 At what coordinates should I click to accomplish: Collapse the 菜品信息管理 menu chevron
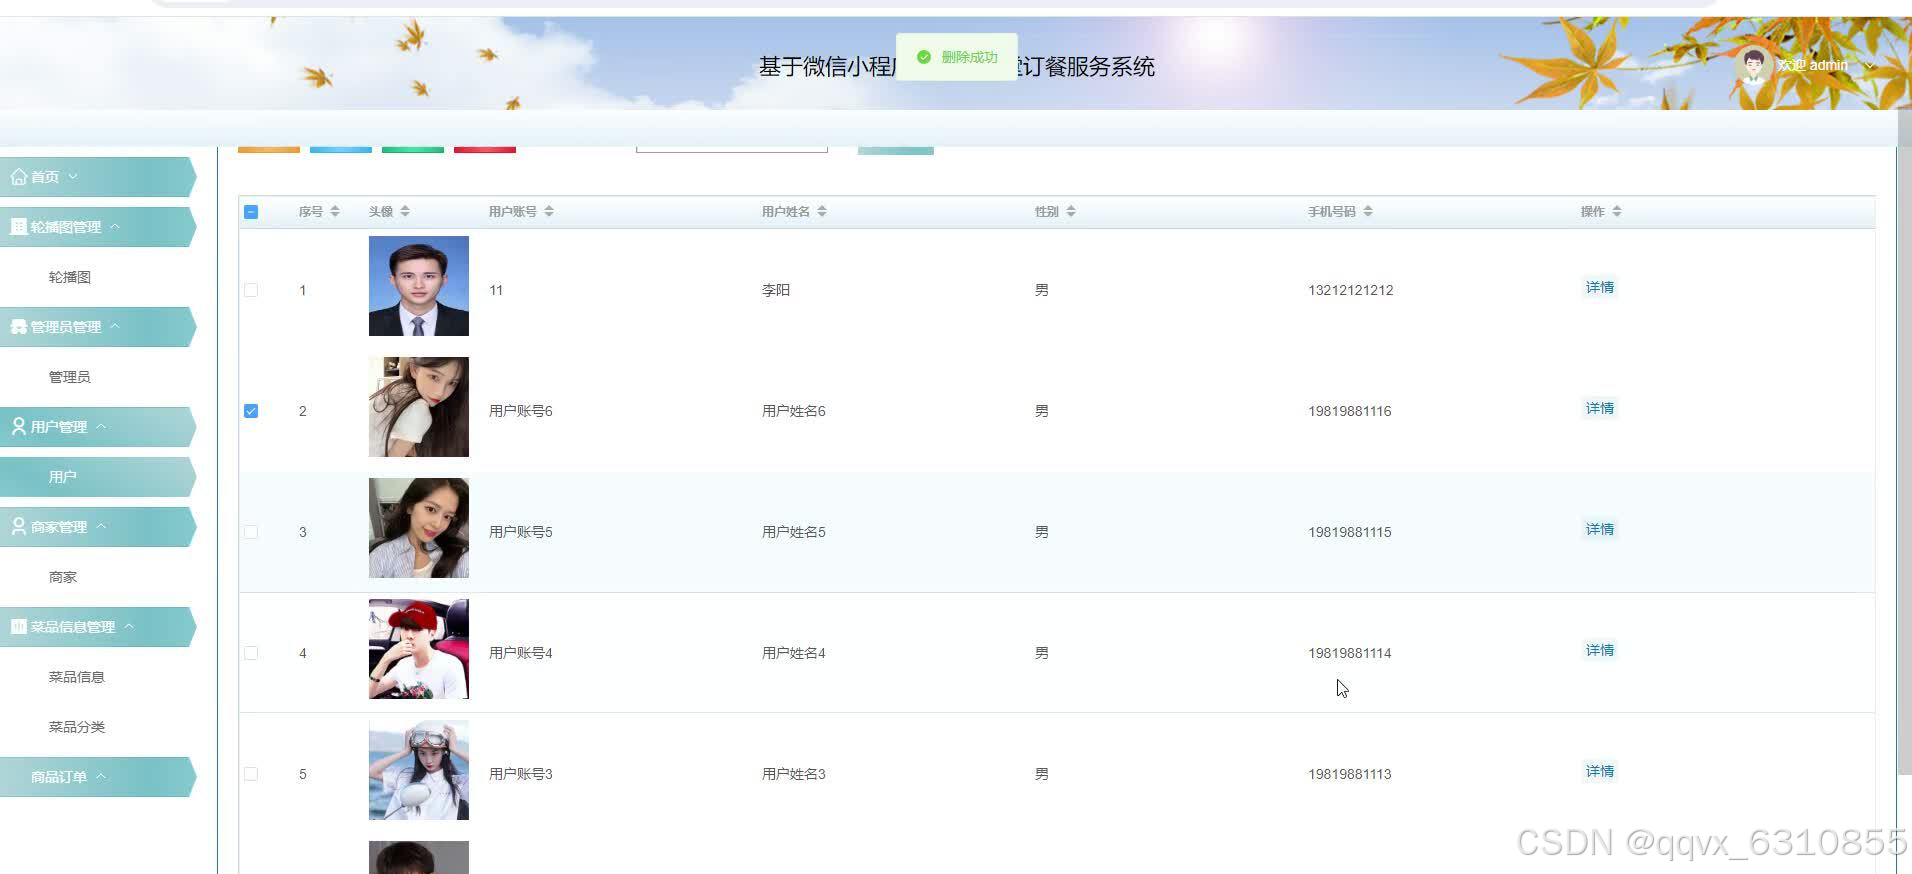(129, 626)
